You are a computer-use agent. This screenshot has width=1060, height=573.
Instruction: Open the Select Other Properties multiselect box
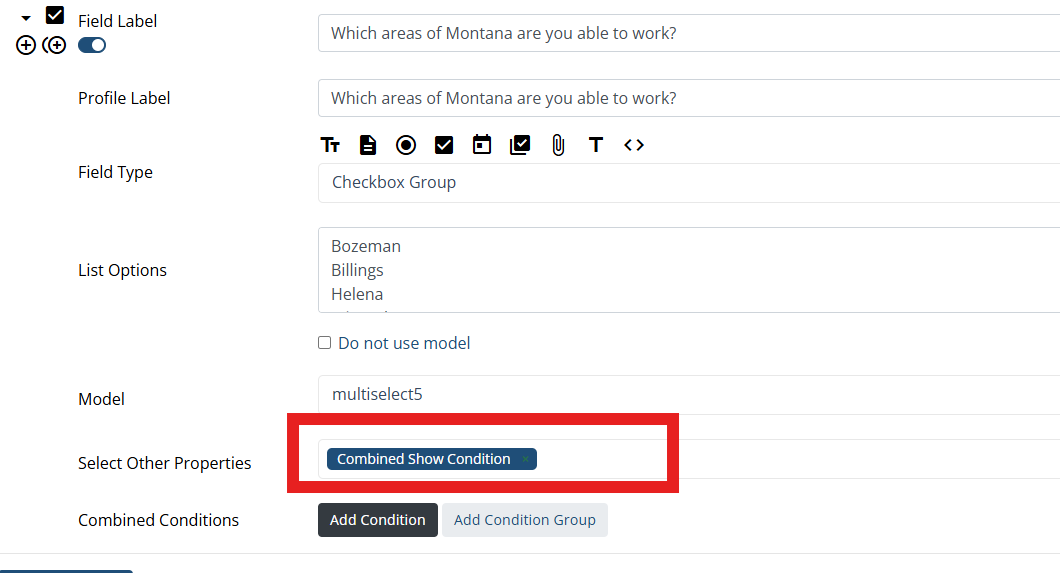(689, 459)
